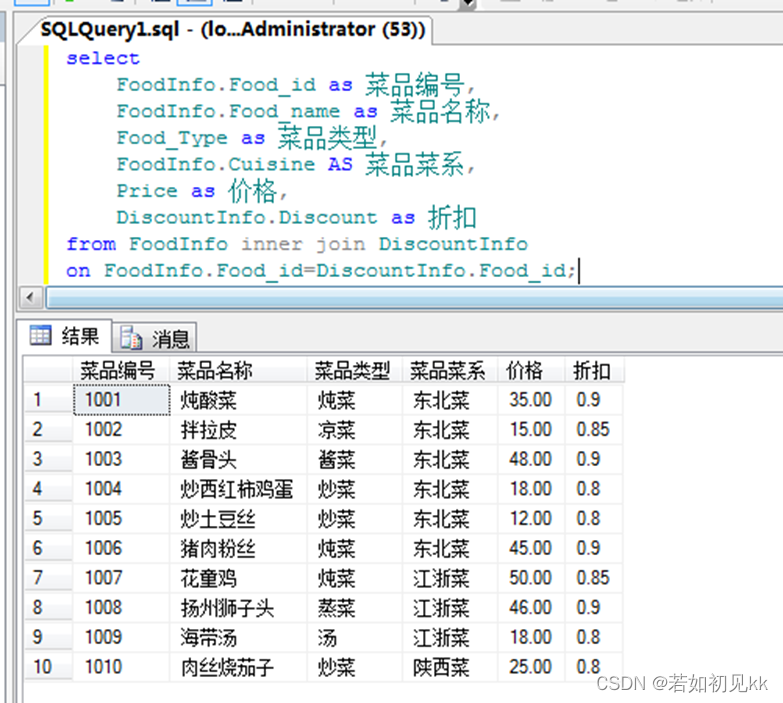The width and height of the screenshot is (783, 703).
Task: Click the 46.00 price cell
Action: click(x=531, y=608)
